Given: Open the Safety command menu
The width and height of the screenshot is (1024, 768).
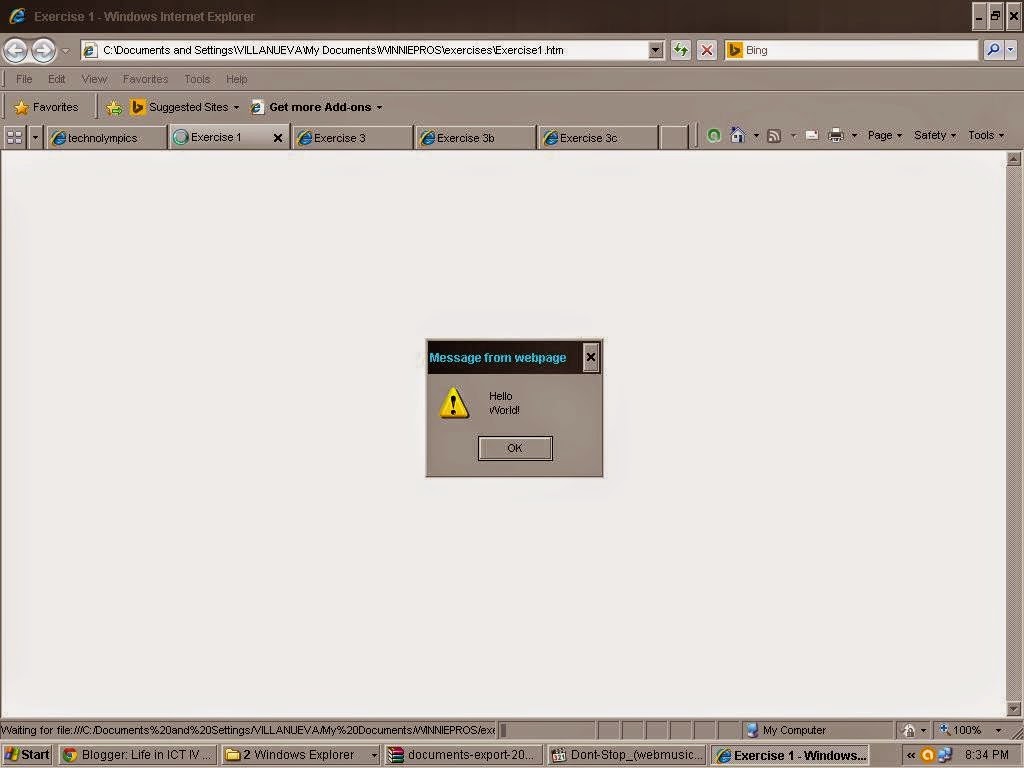Looking at the screenshot, I should (935, 135).
